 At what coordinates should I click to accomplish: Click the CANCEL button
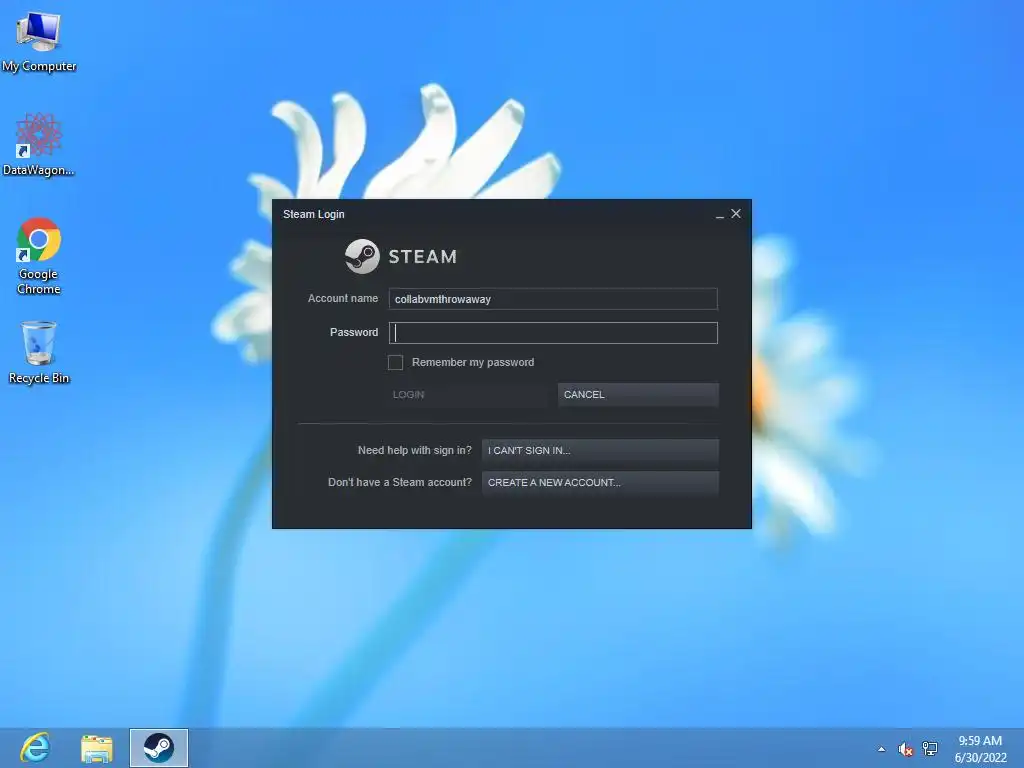click(638, 394)
